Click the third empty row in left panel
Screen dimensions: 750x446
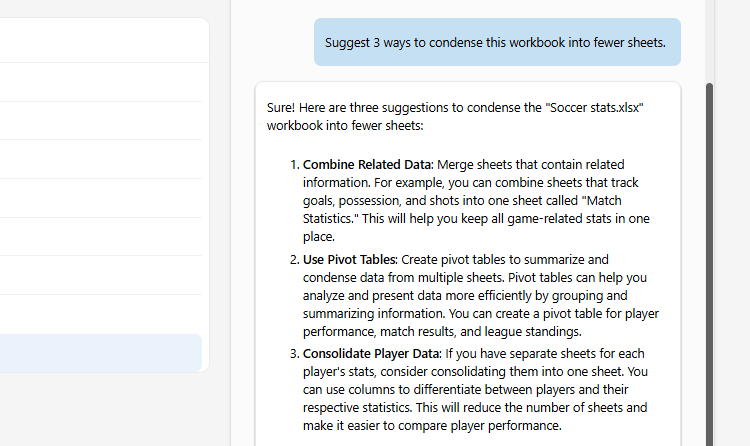click(x=100, y=159)
